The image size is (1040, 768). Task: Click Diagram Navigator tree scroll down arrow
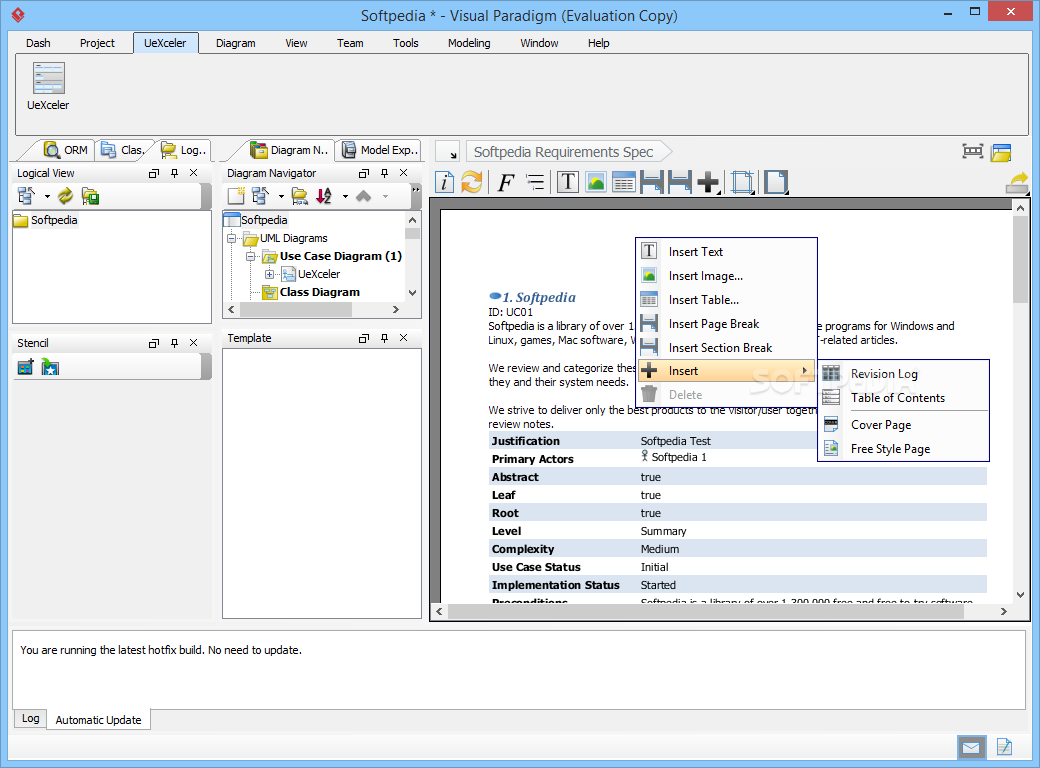click(413, 292)
